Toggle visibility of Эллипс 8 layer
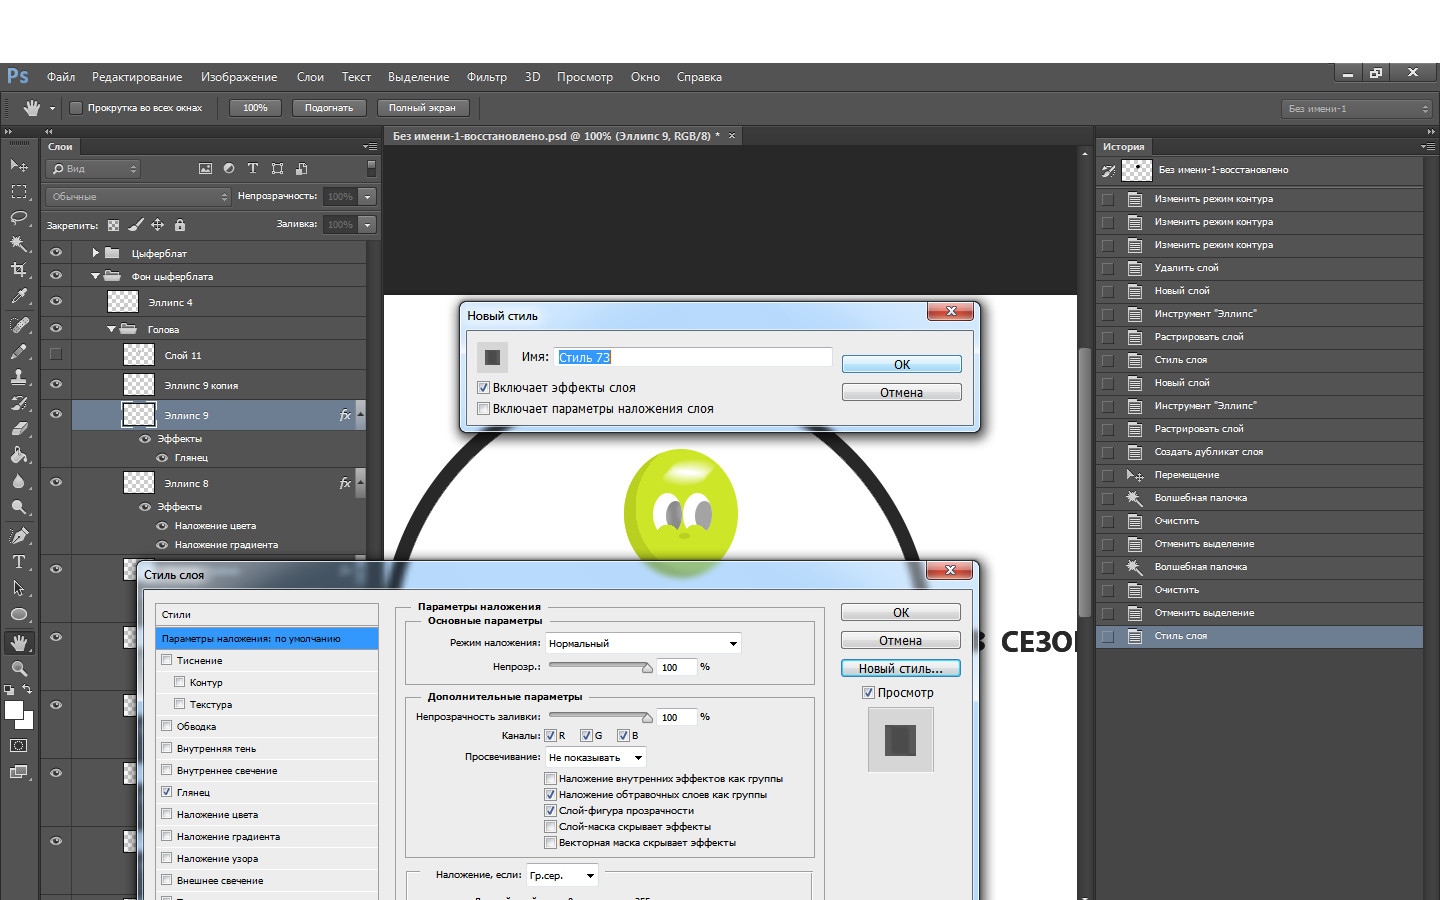 tap(56, 482)
